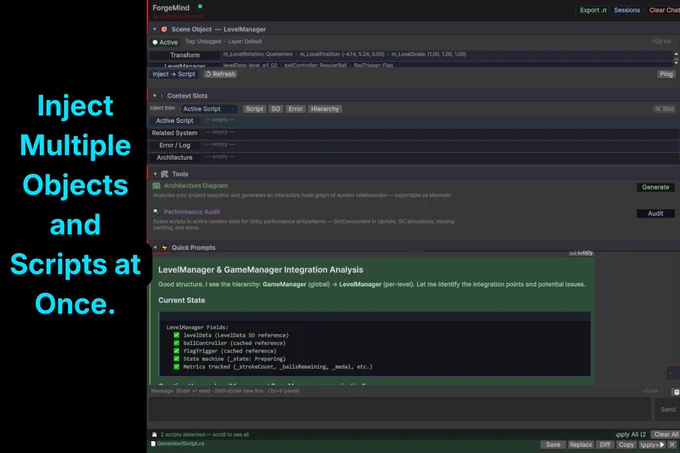The height and width of the screenshot is (453, 680).
Task: Click the green status indicator next to ForgeMind
Action: (200, 7)
